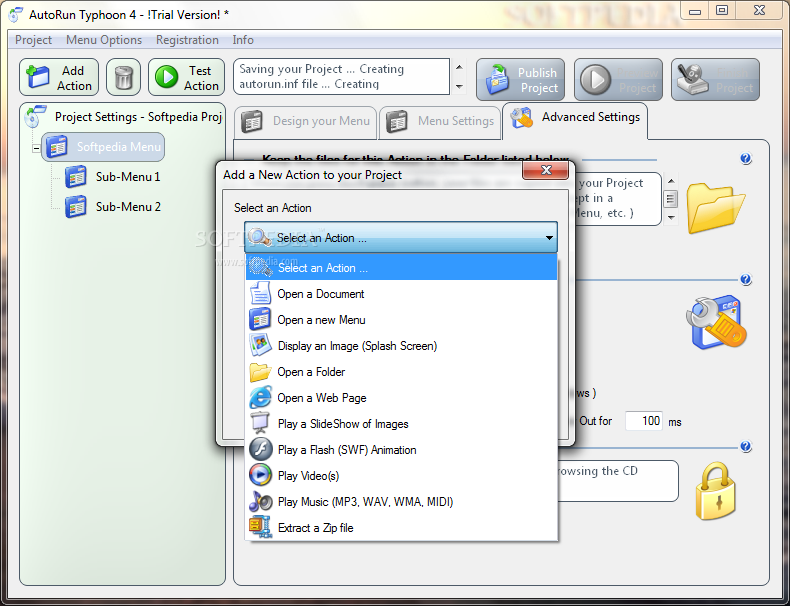Click the Sub-Menu 2 menu icon
This screenshot has height=606, width=790.
pyautogui.click(x=76, y=207)
